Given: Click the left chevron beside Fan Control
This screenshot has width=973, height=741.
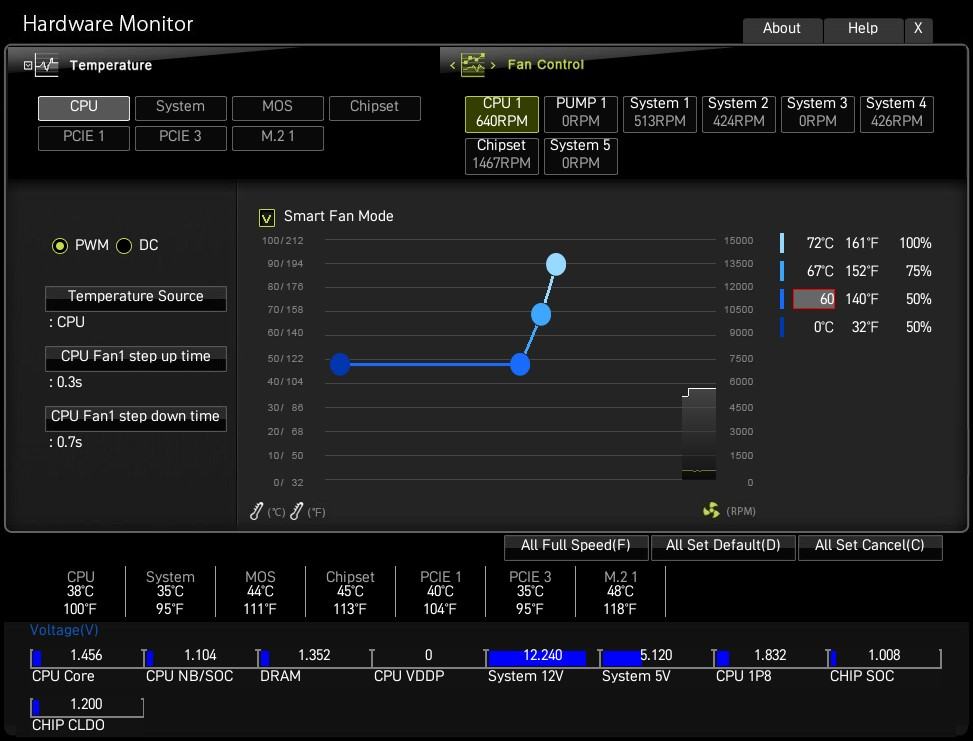Looking at the screenshot, I should point(452,65).
